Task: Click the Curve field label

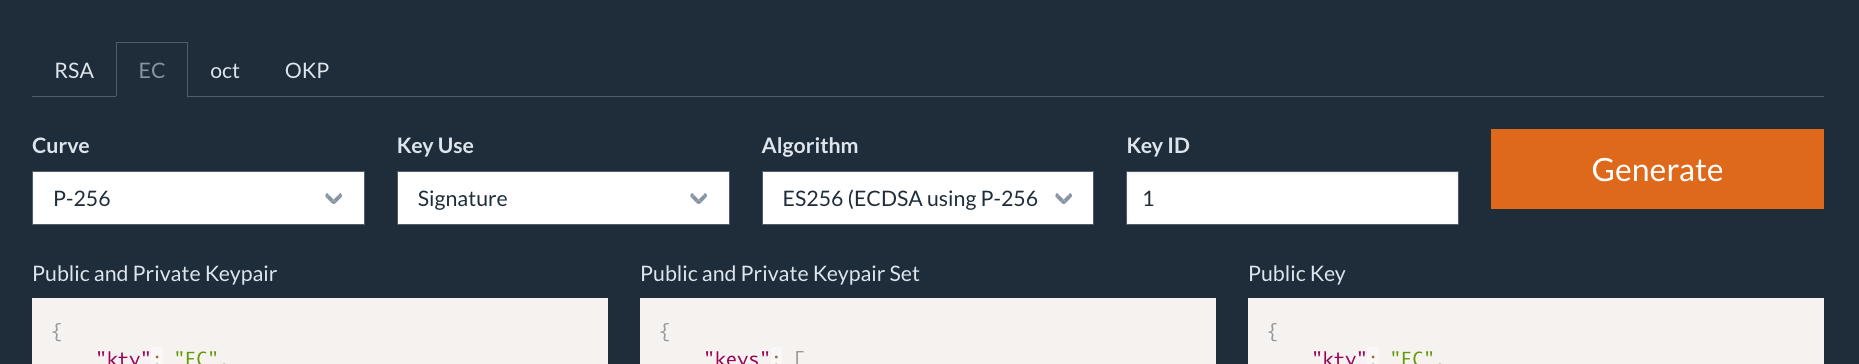Action: point(61,145)
